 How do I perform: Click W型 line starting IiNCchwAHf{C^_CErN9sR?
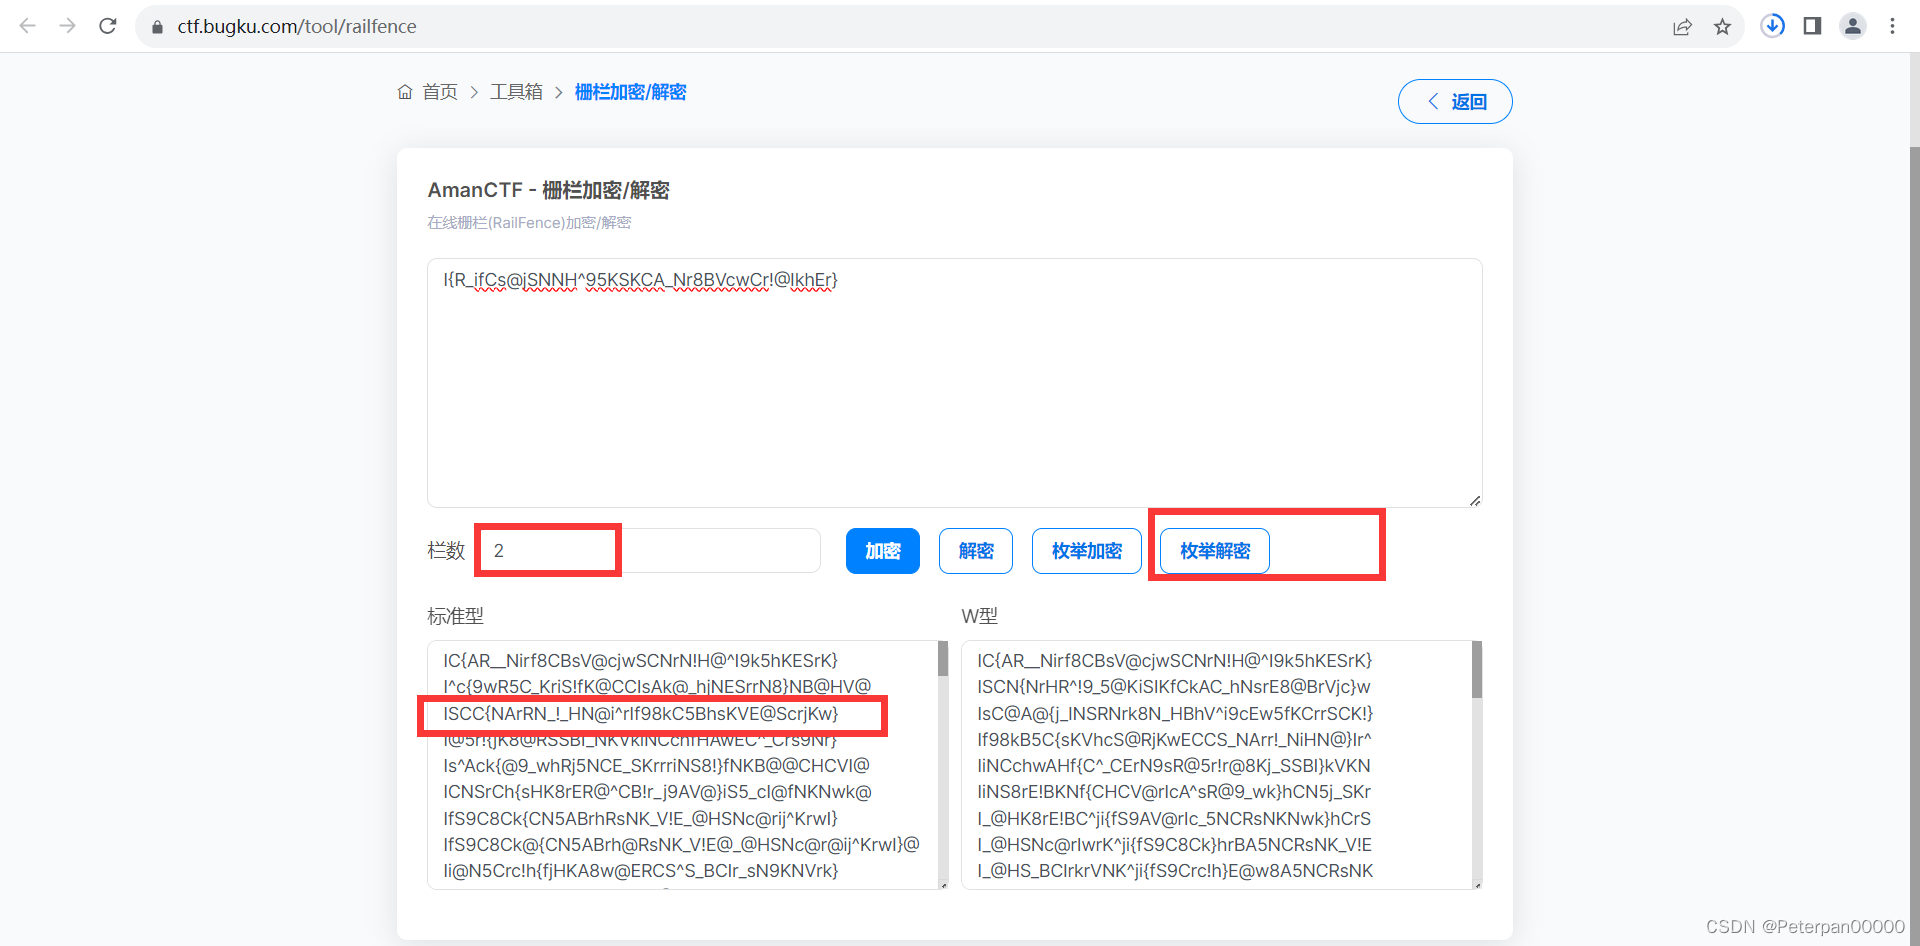click(x=1174, y=766)
